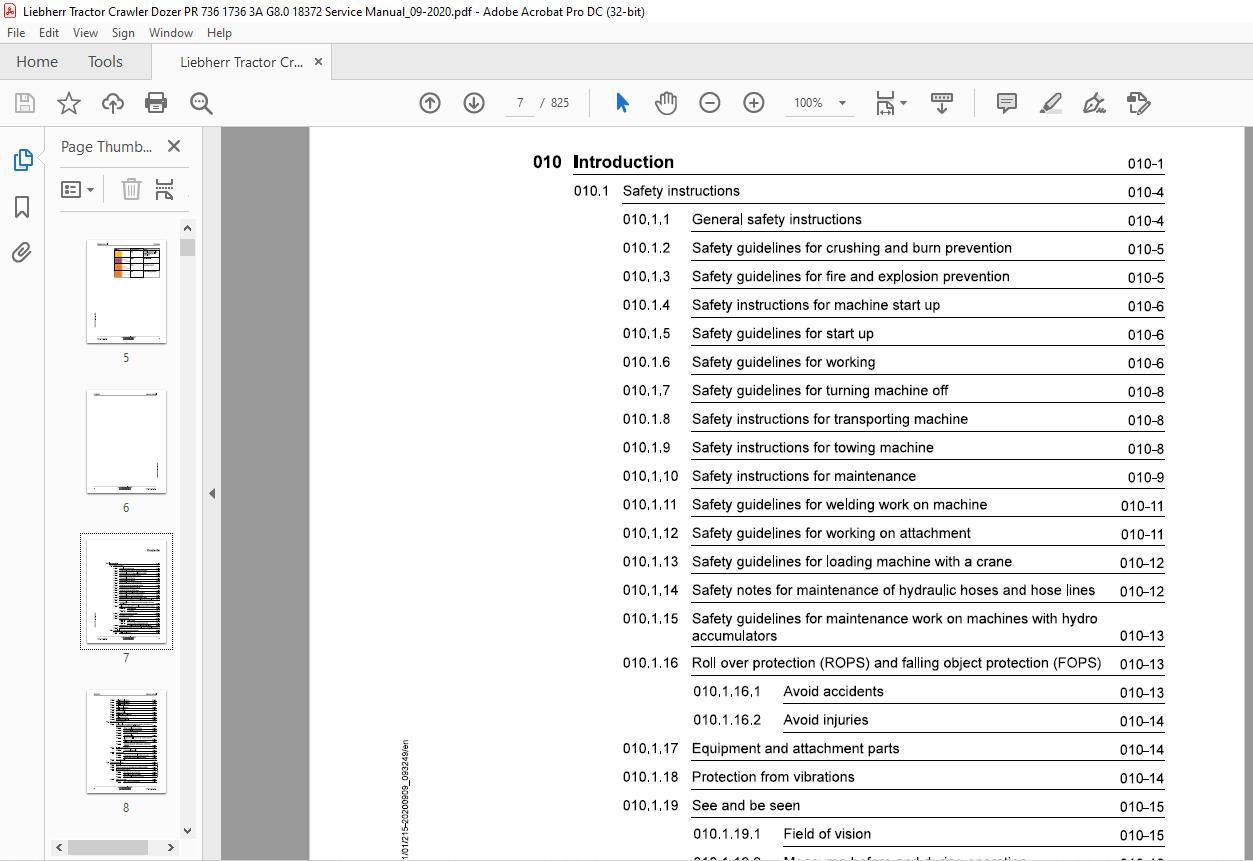Open General safety instructions entry
Screen dimensions: 1253x861
[x=893, y=220]
